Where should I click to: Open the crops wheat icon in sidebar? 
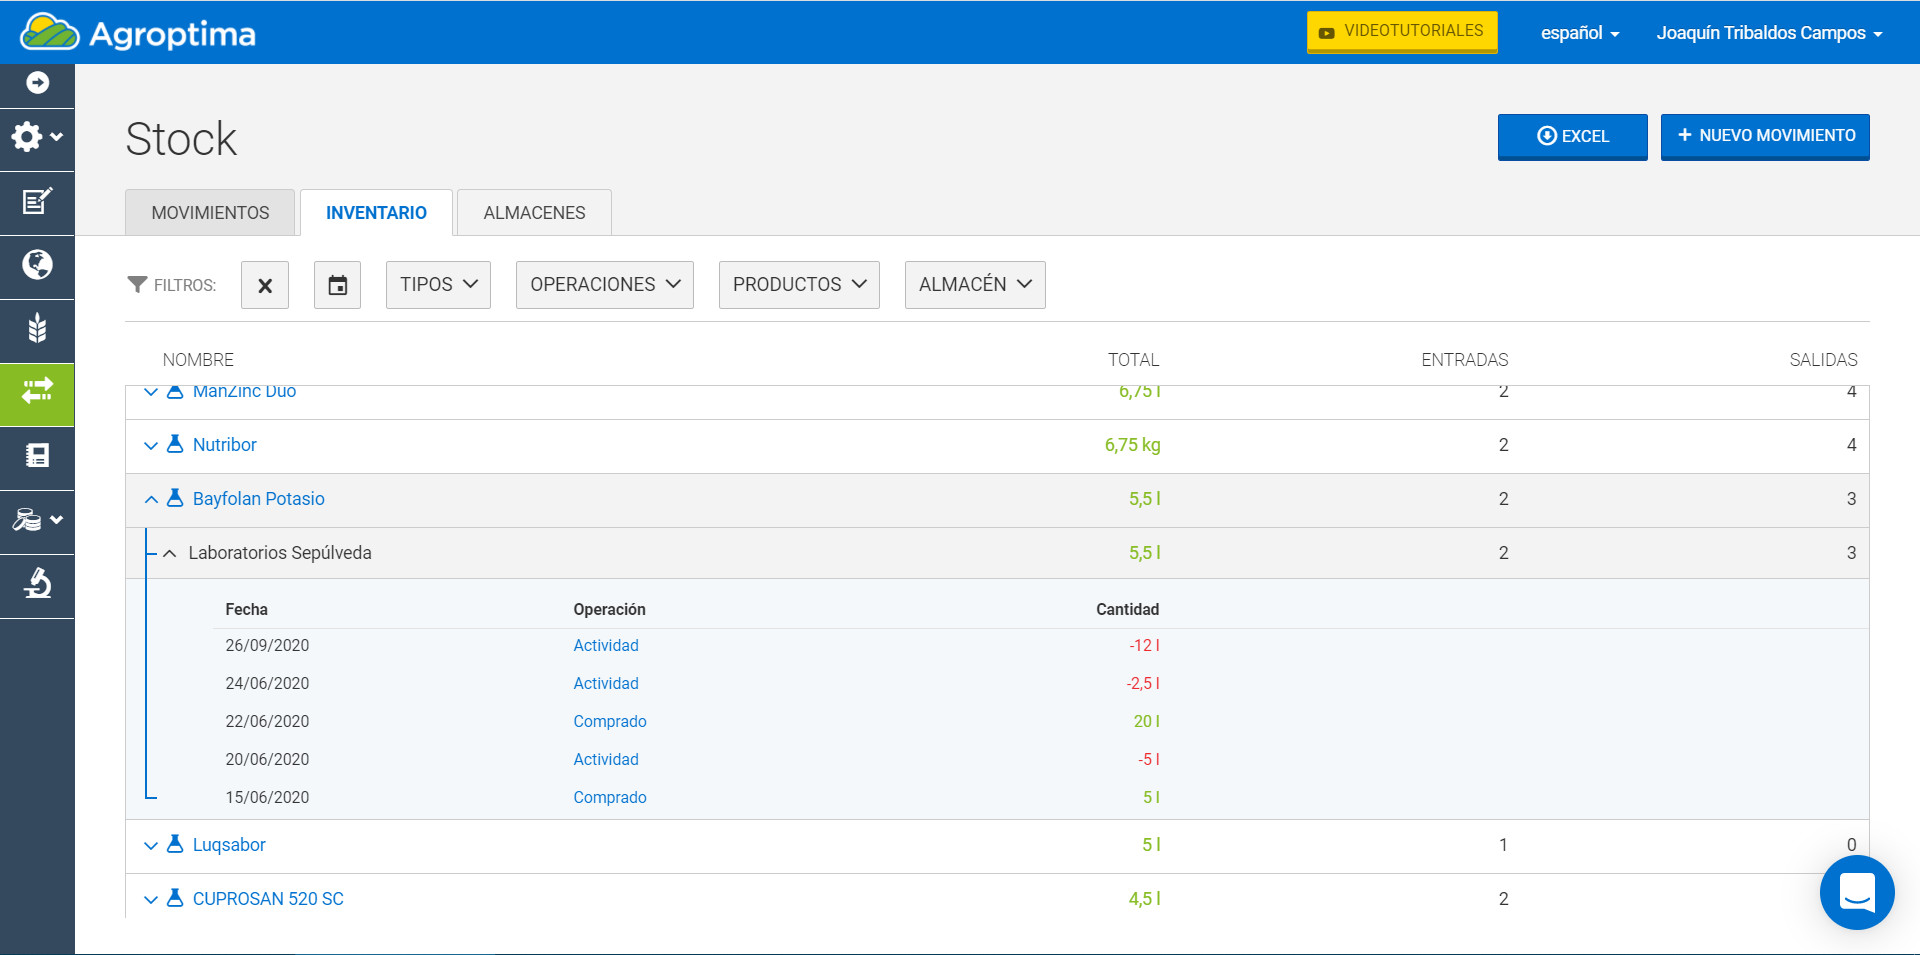(37, 328)
